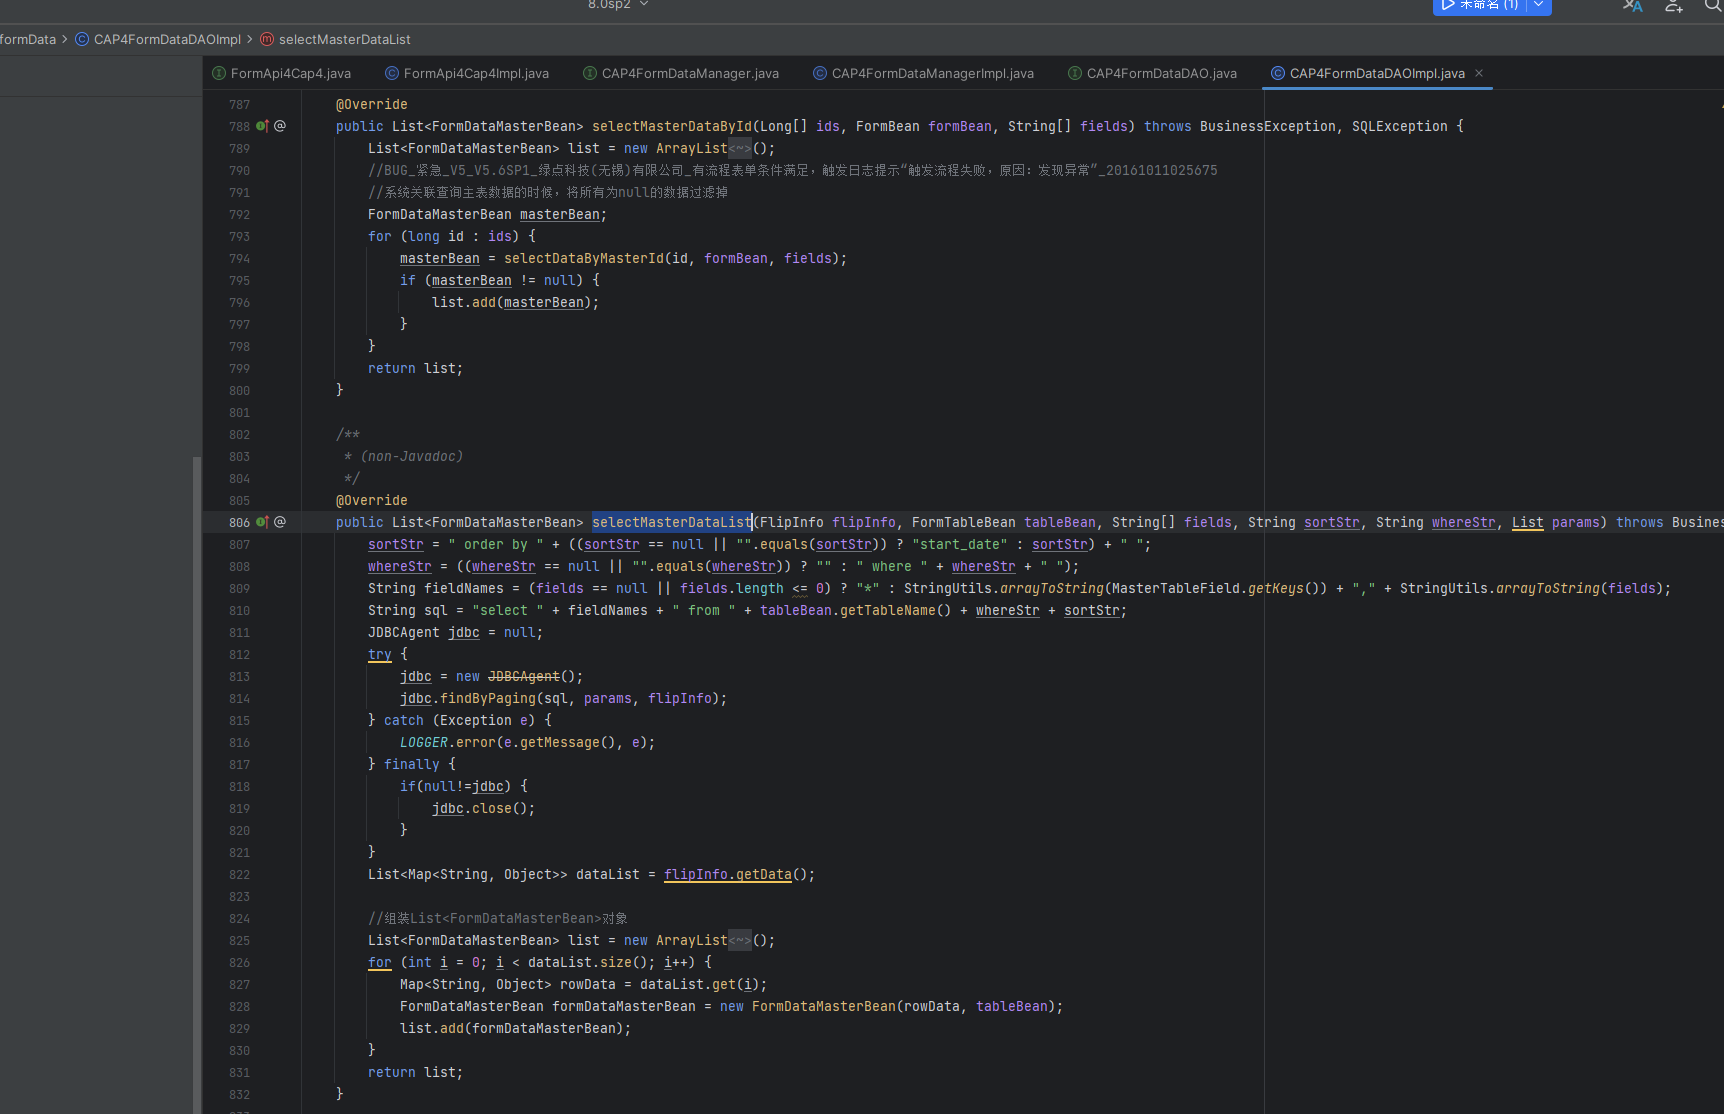
Task: Click the underlined List params type on line 806
Action: point(1528,522)
